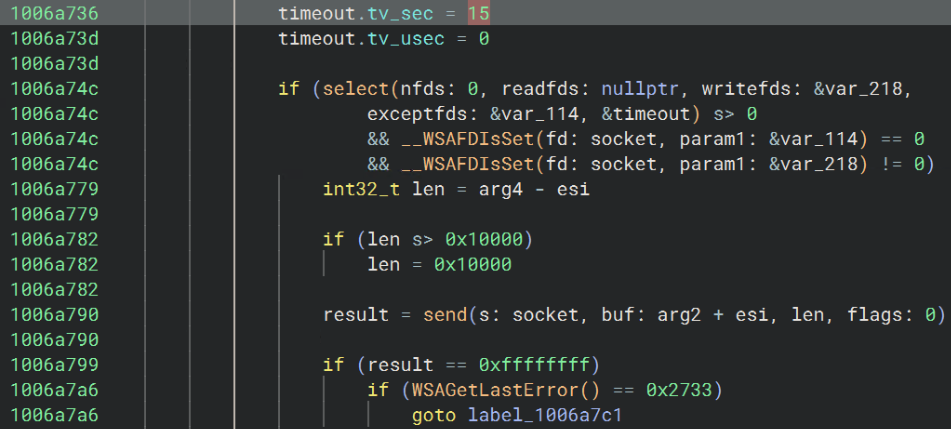Image resolution: width=951 pixels, height=429 pixels.
Task: Click address 1006a779 beside the len declaration
Action: (x=55, y=189)
